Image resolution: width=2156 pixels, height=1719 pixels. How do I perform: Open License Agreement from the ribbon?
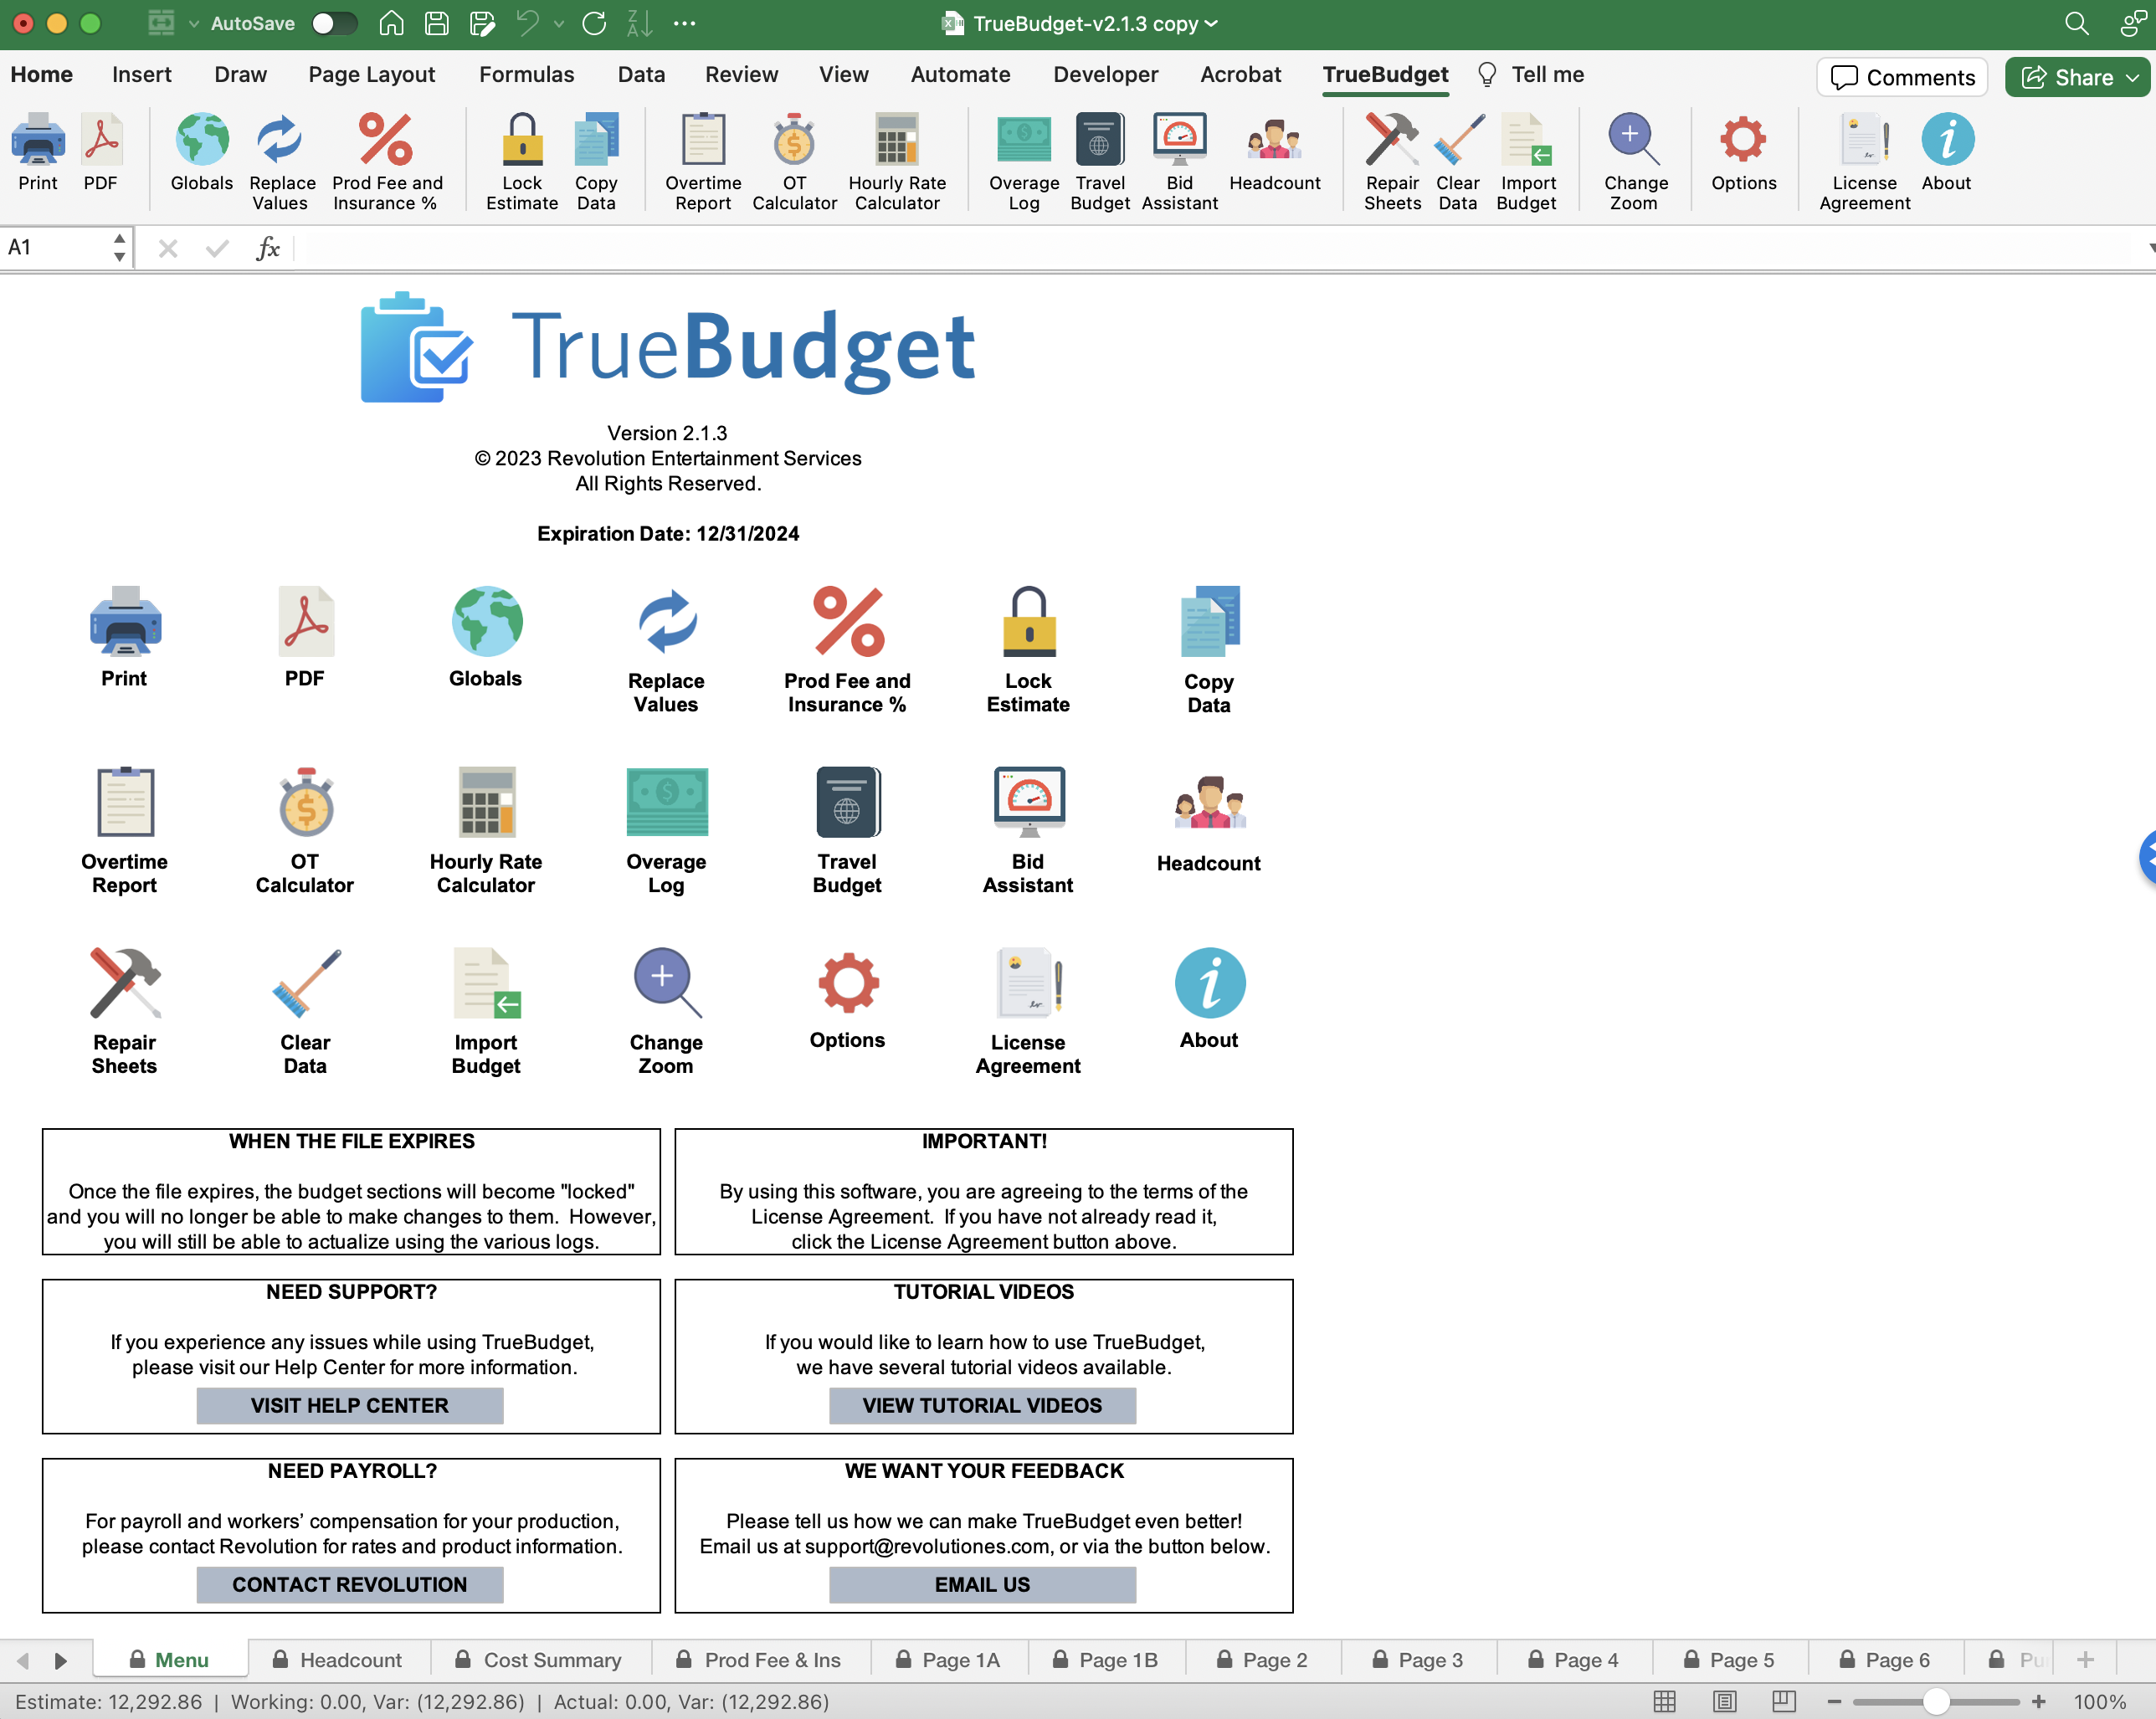pyautogui.click(x=1864, y=162)
